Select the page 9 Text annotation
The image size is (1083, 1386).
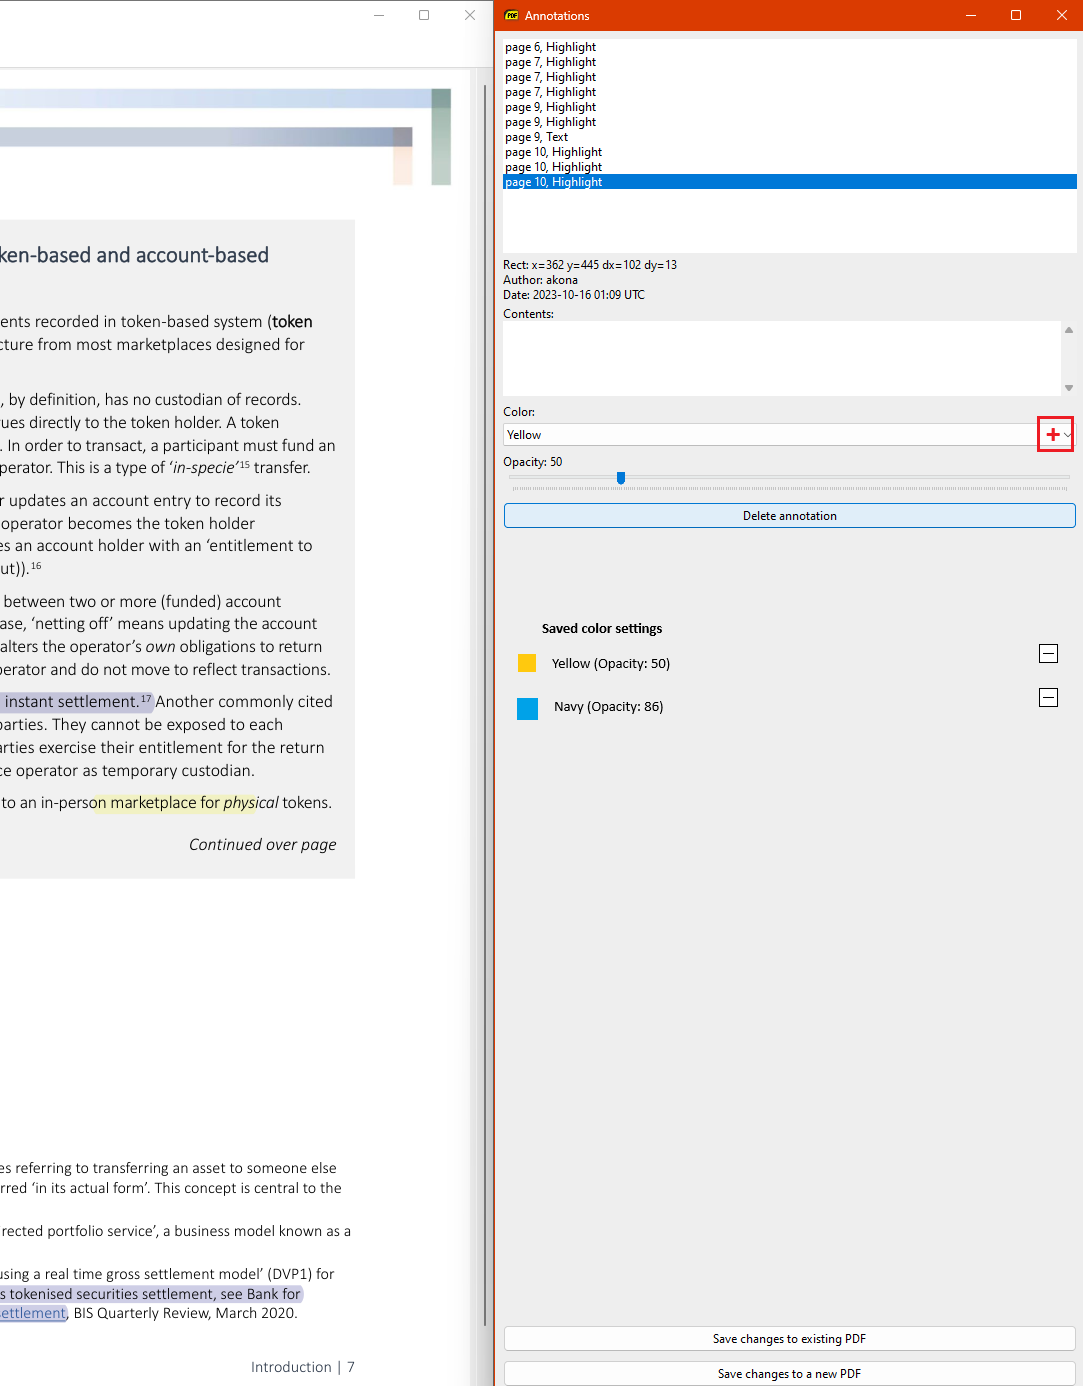(x=537, y=137)
